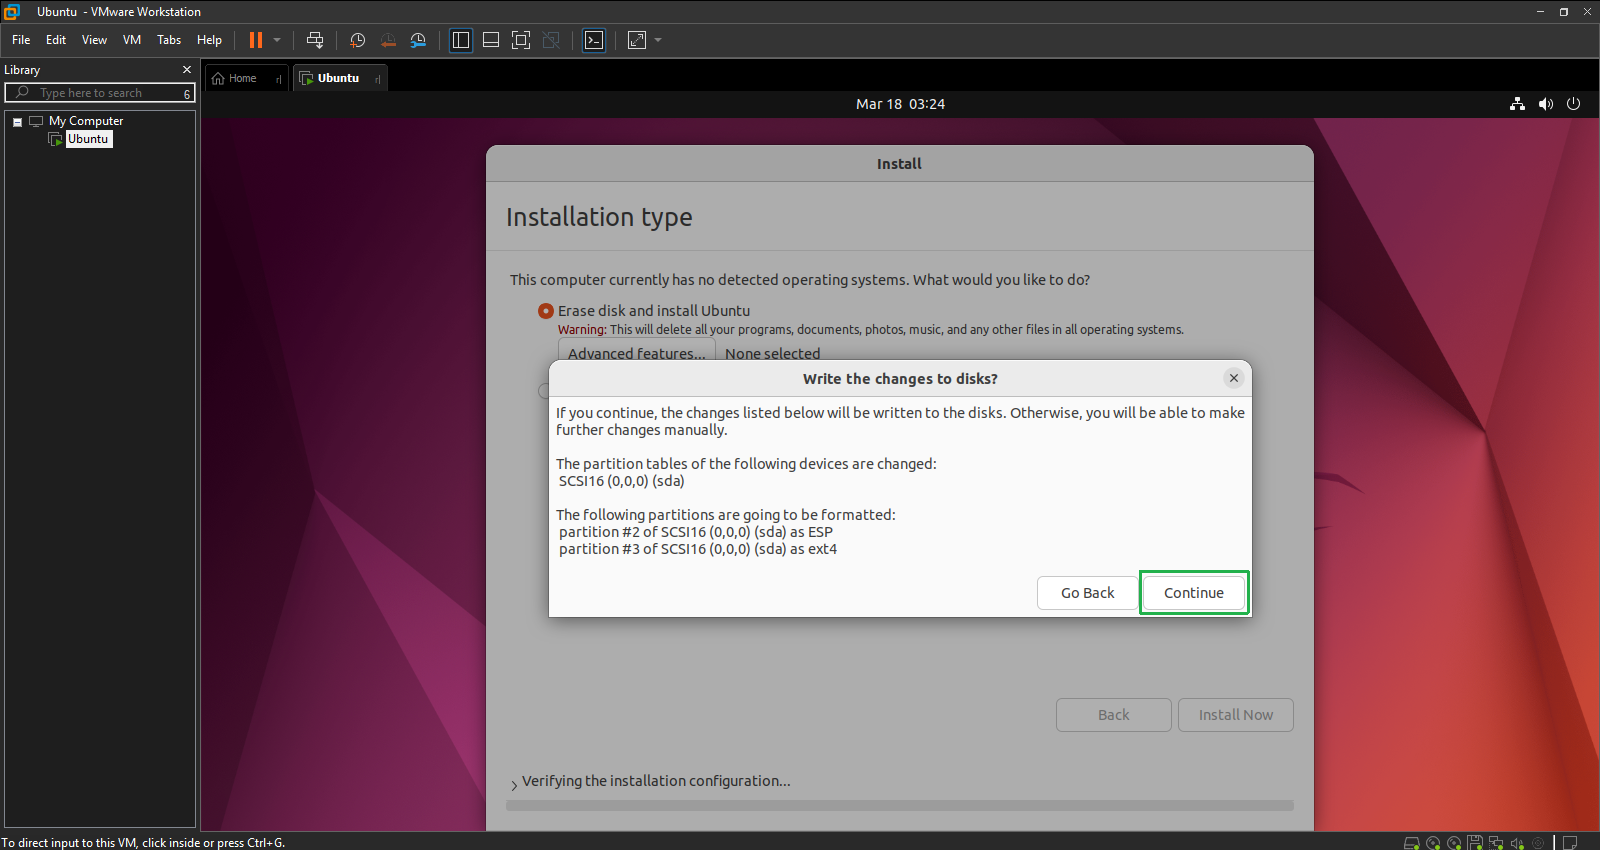Click the network adapter status icon

[1496, 843]
